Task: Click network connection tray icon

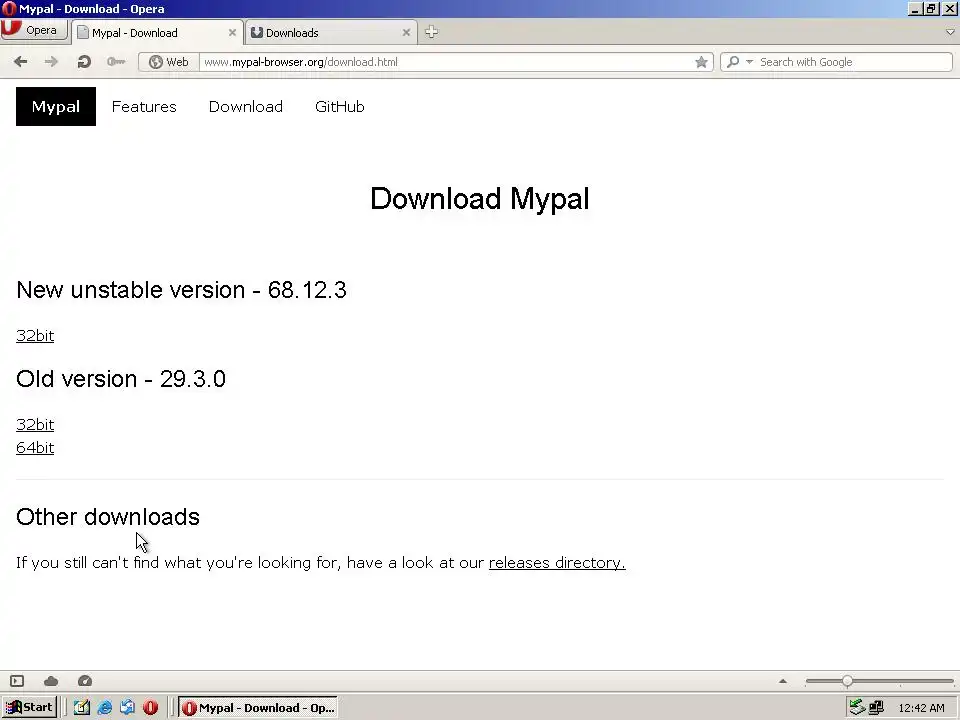Action: [x=876, y=708]
